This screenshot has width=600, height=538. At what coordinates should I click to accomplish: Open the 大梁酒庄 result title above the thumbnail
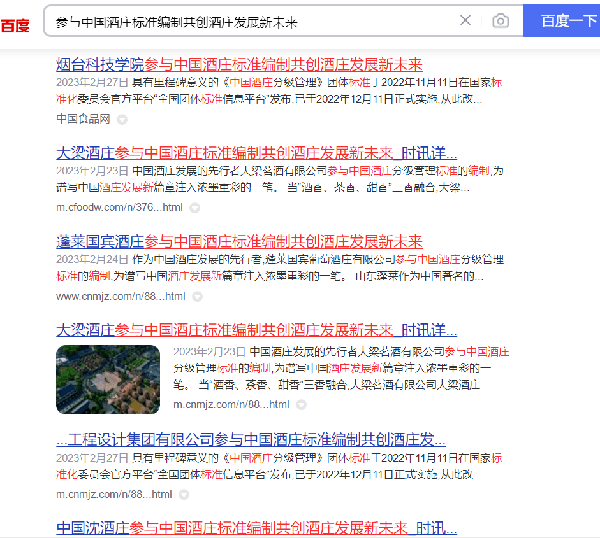pos(256,329)
